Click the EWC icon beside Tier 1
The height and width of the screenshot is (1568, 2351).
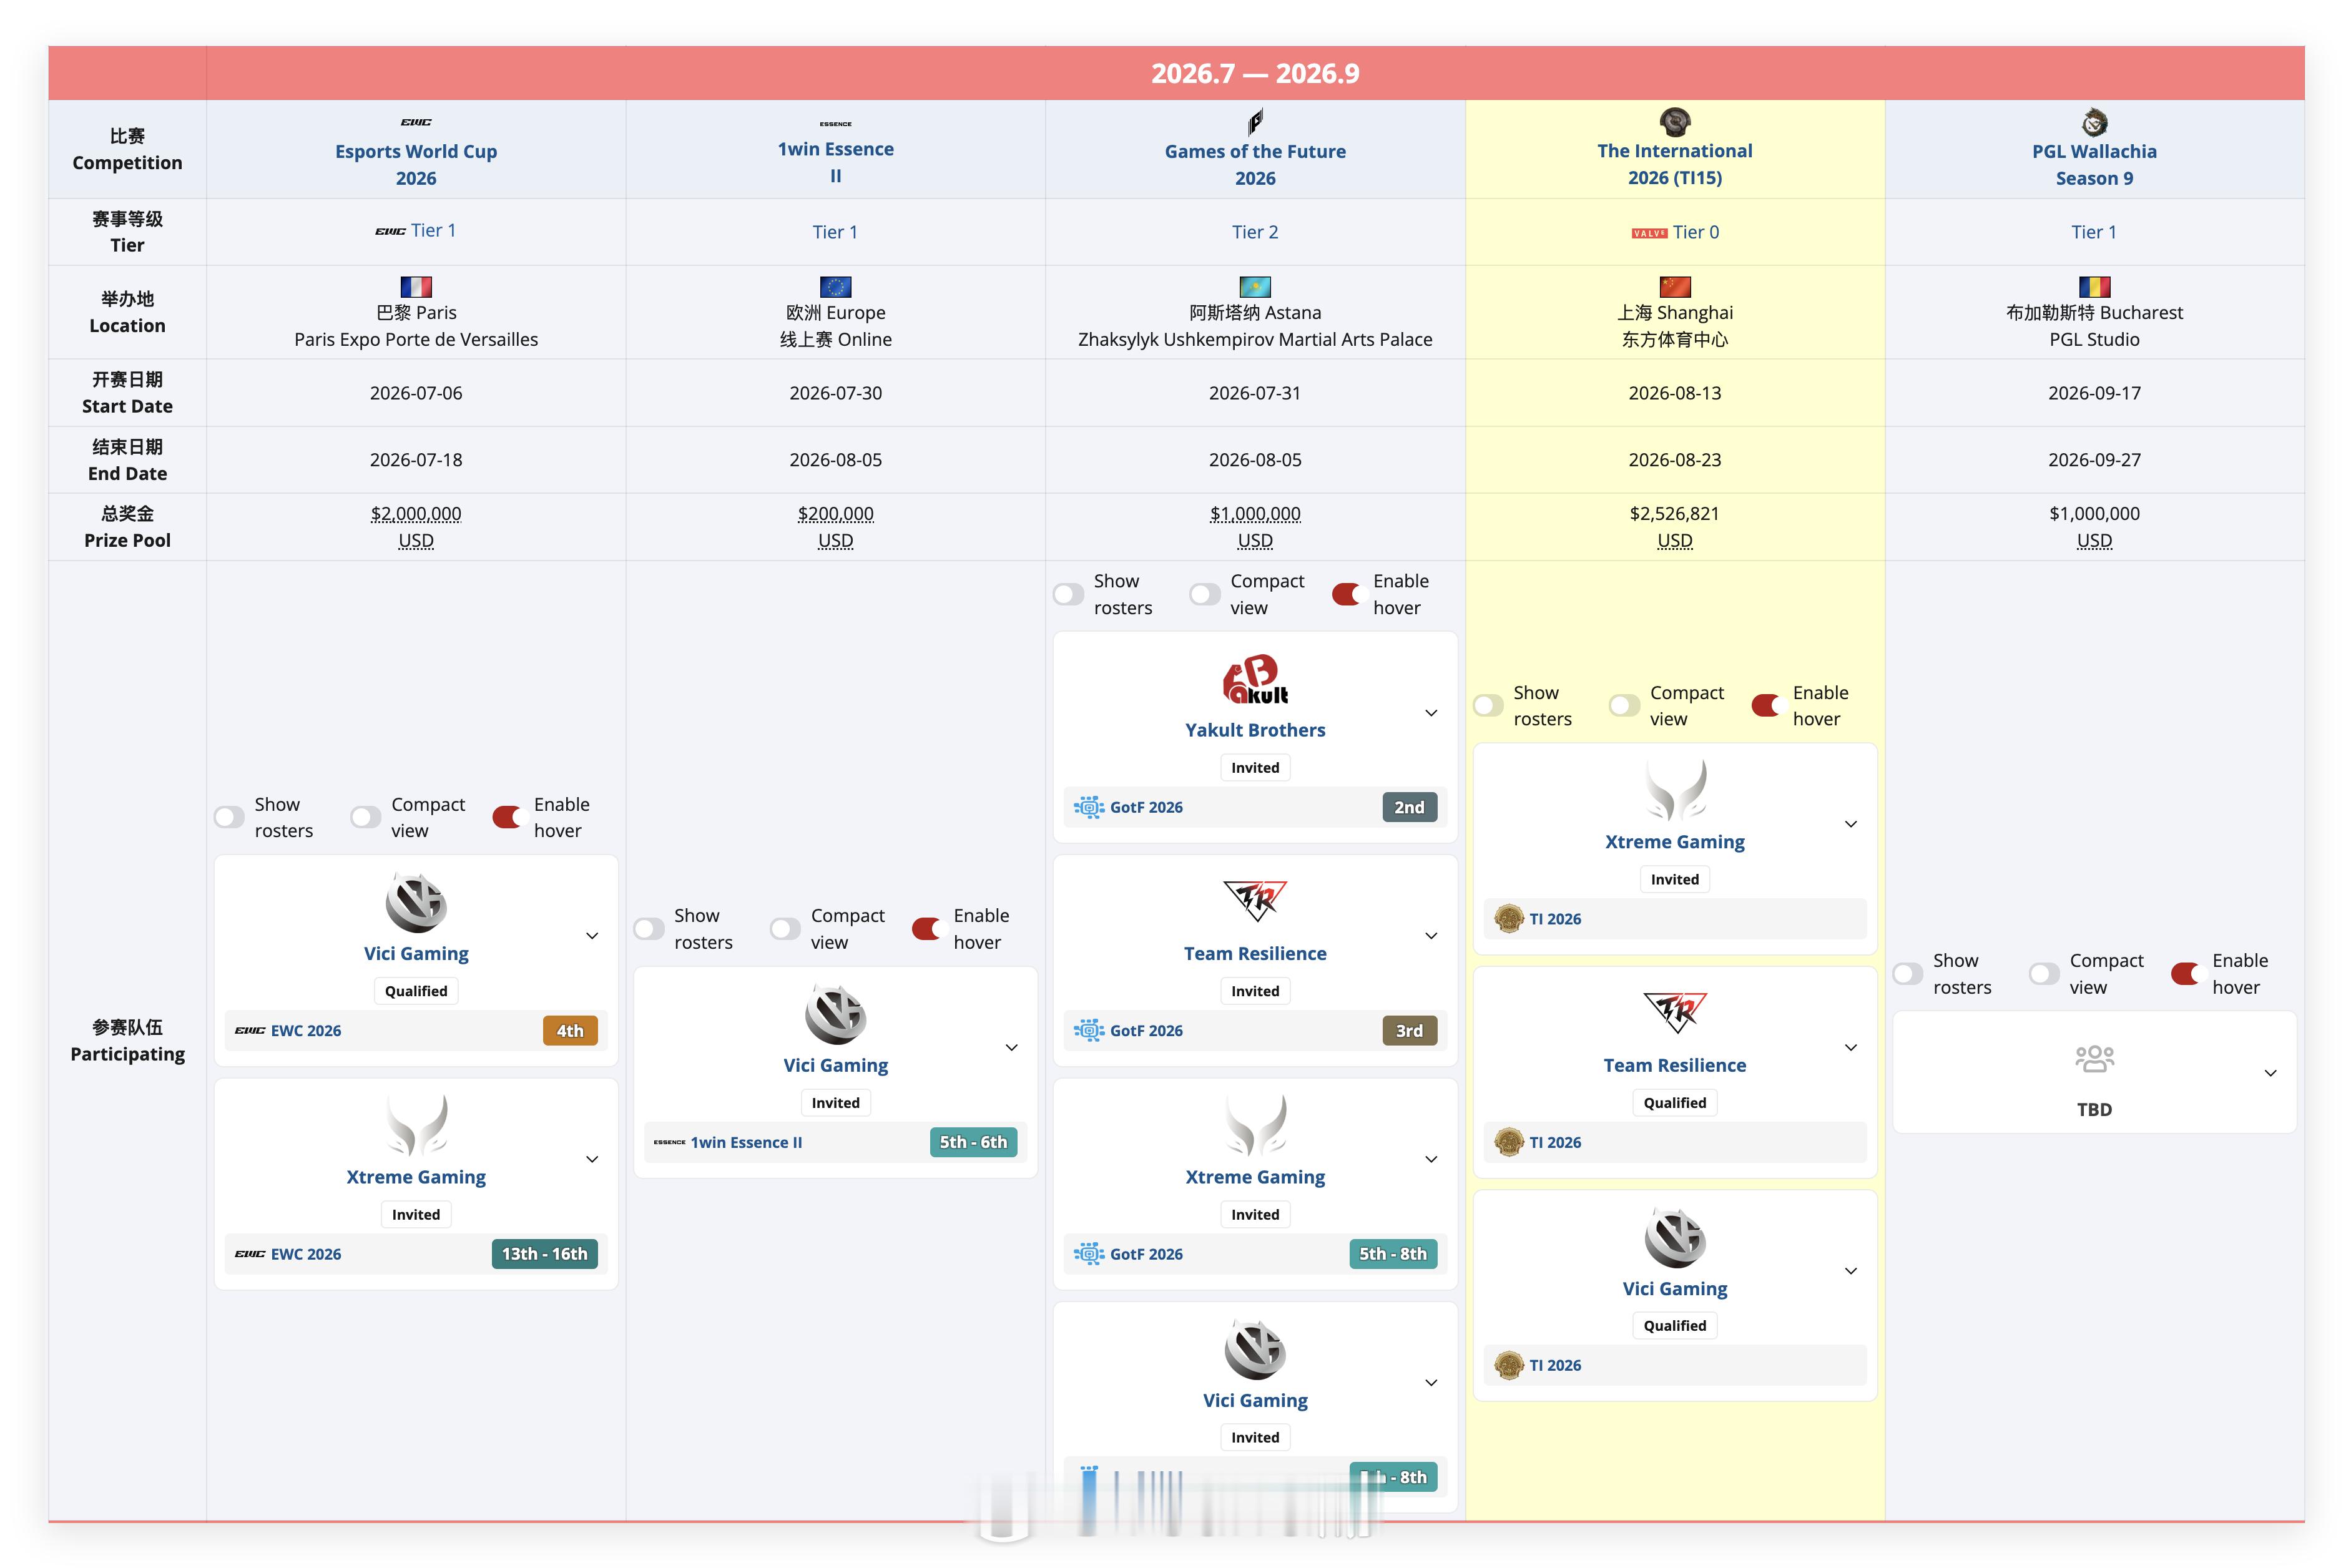coord(390,231)
